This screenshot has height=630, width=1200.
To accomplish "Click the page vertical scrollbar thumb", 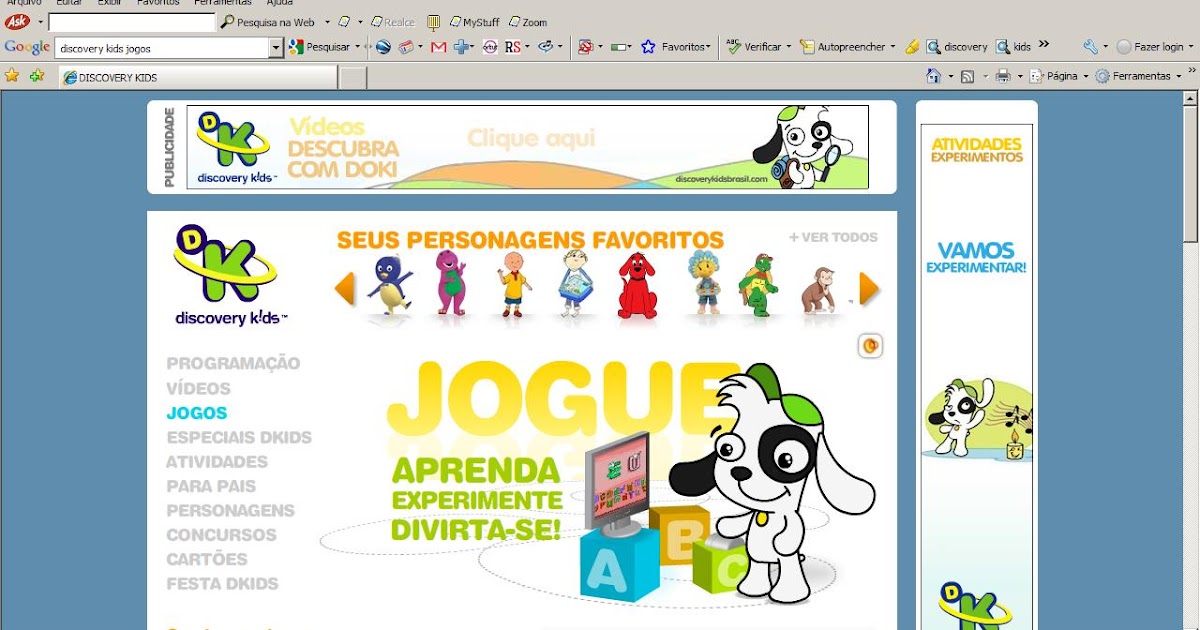I will [x=1190, y=174].
